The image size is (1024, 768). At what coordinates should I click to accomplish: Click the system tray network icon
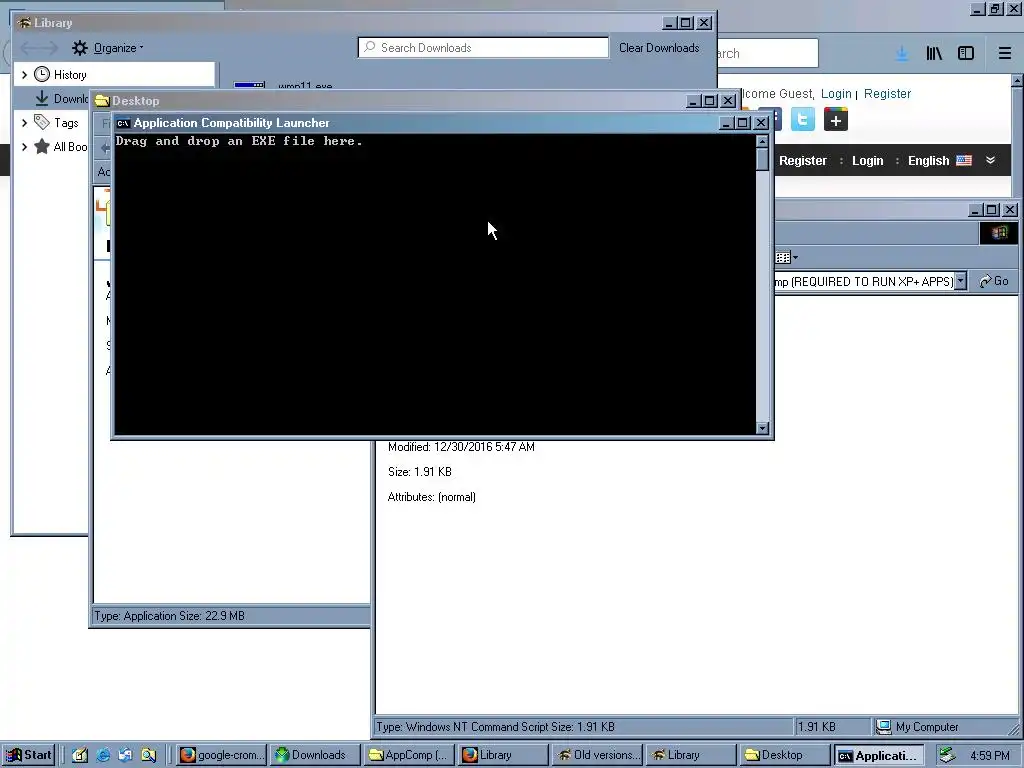coord(947,755)
